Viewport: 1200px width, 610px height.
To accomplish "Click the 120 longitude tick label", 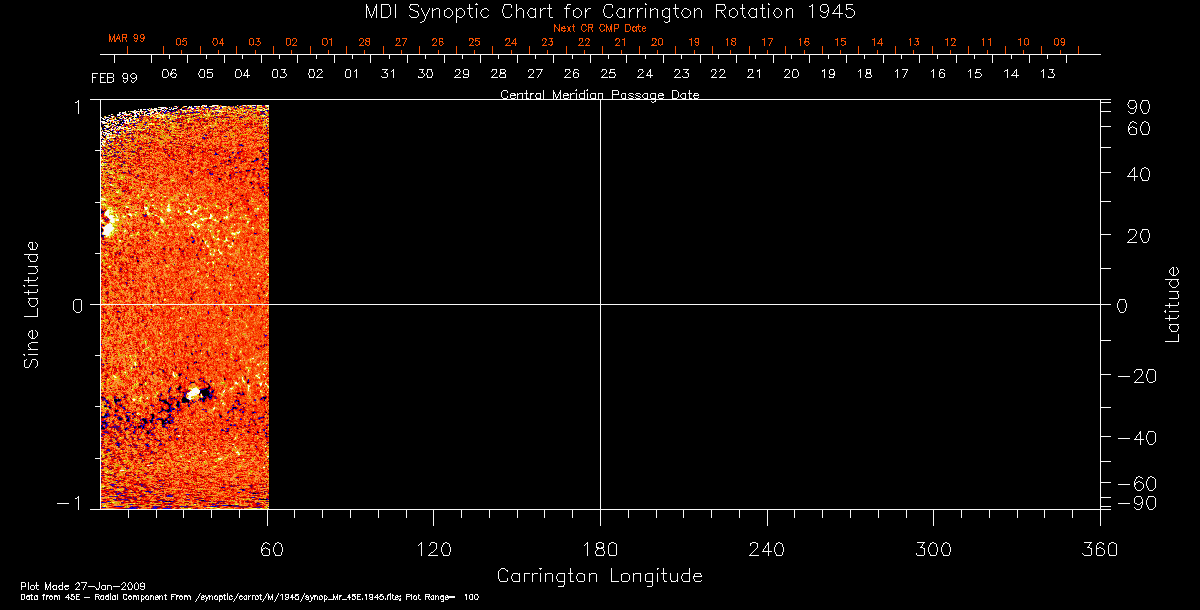I will pos(433,548).
